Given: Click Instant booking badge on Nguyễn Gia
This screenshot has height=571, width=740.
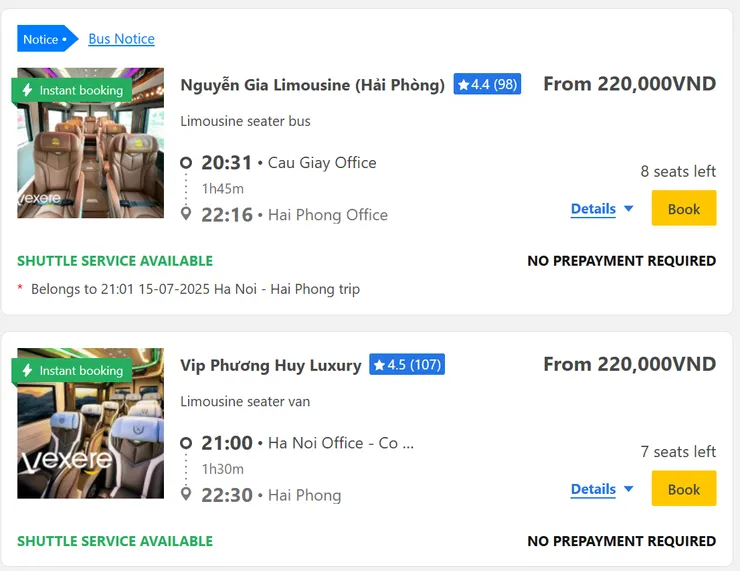Looking at the screenshot, I should click(73, 90).
